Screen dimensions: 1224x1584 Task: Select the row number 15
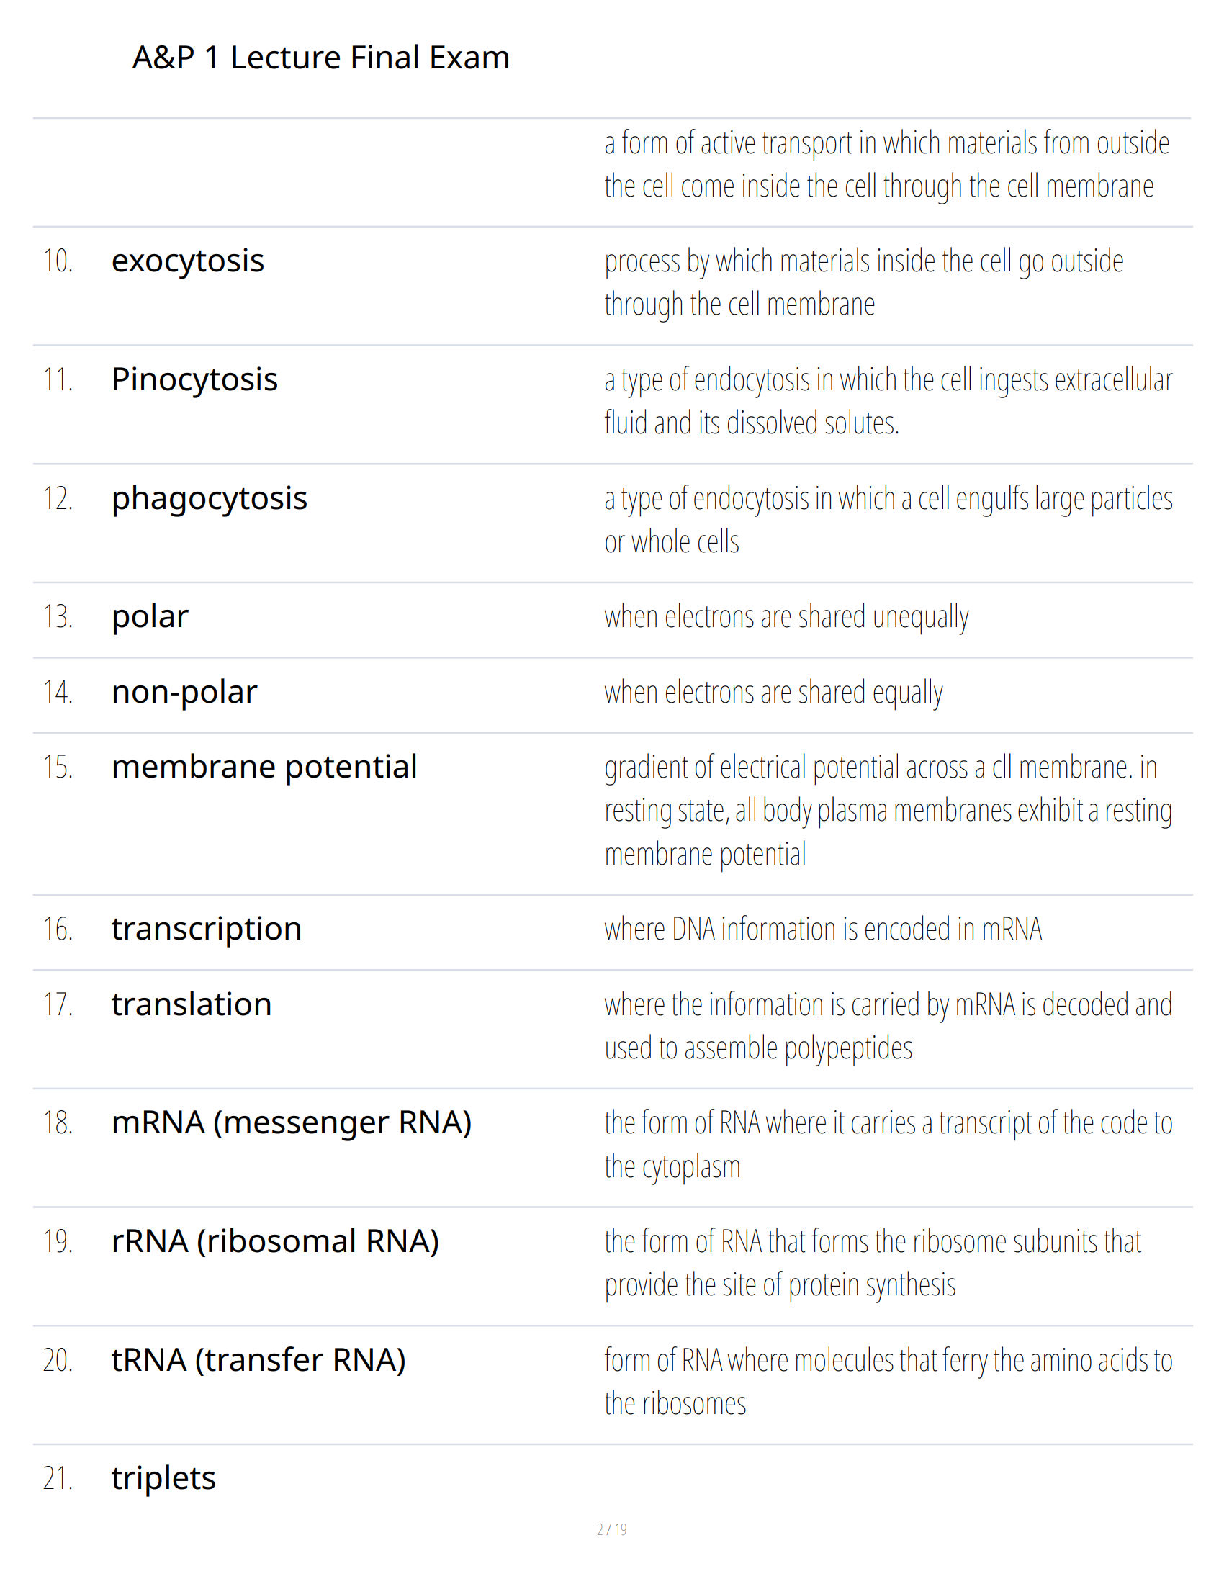tap(58, 767)
